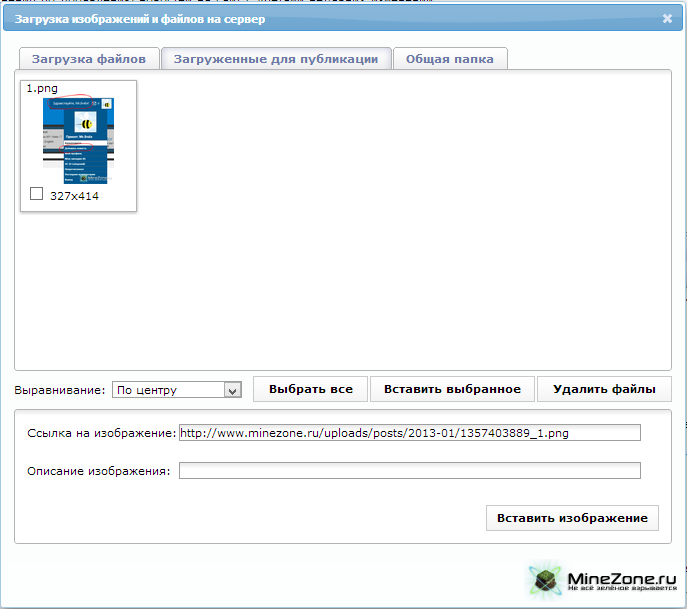Switch to the Загрузка файлов tab
687x609 pixels.
tap(89, 59)
